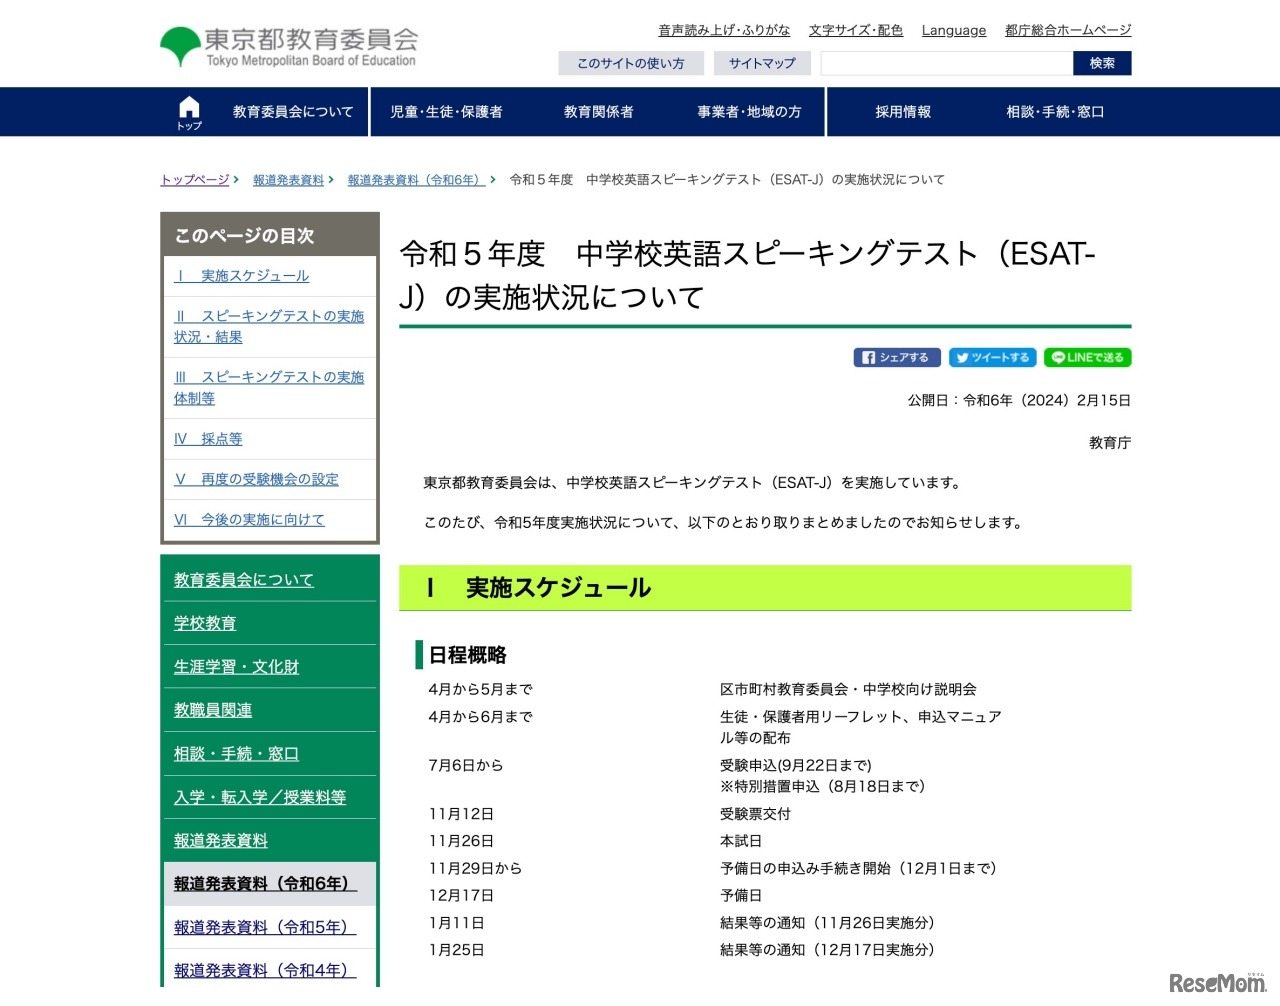This screenshot has height=1006, width=1280.
Task: Share the page via the Facebook シェアする icon
Action: coord(896,357)
